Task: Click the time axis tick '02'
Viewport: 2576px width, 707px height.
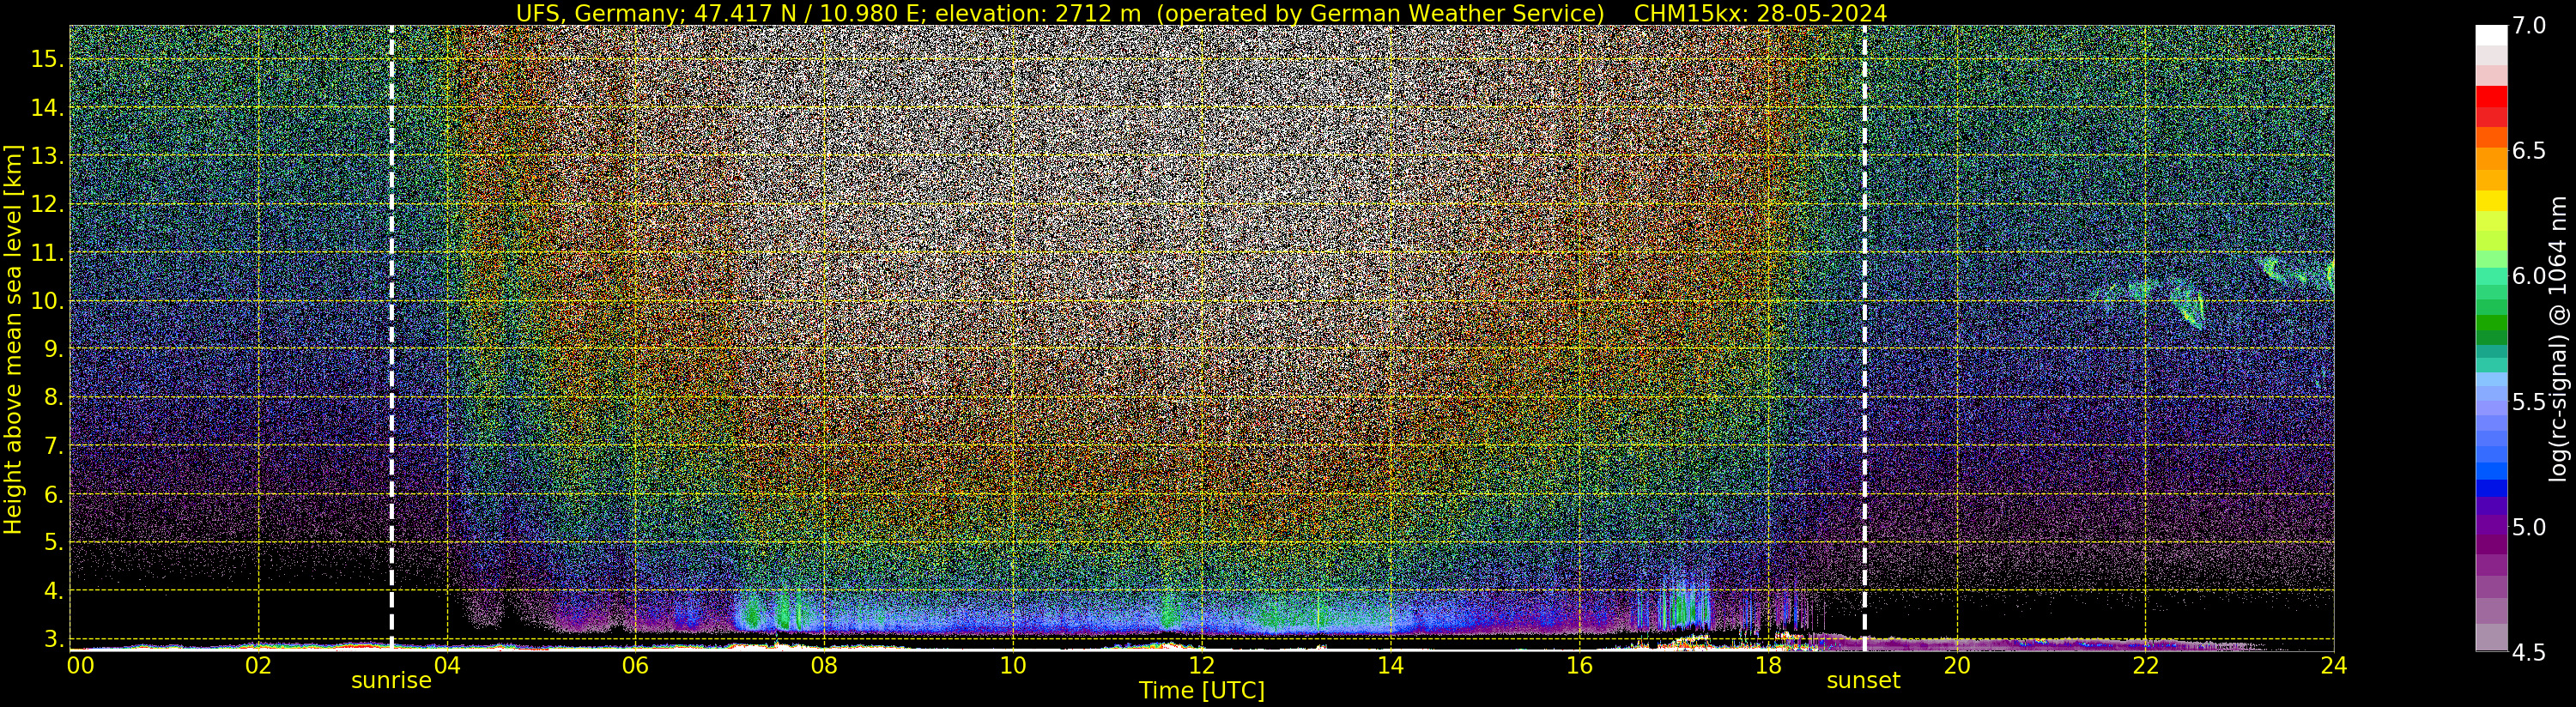Action: point(258,666)
